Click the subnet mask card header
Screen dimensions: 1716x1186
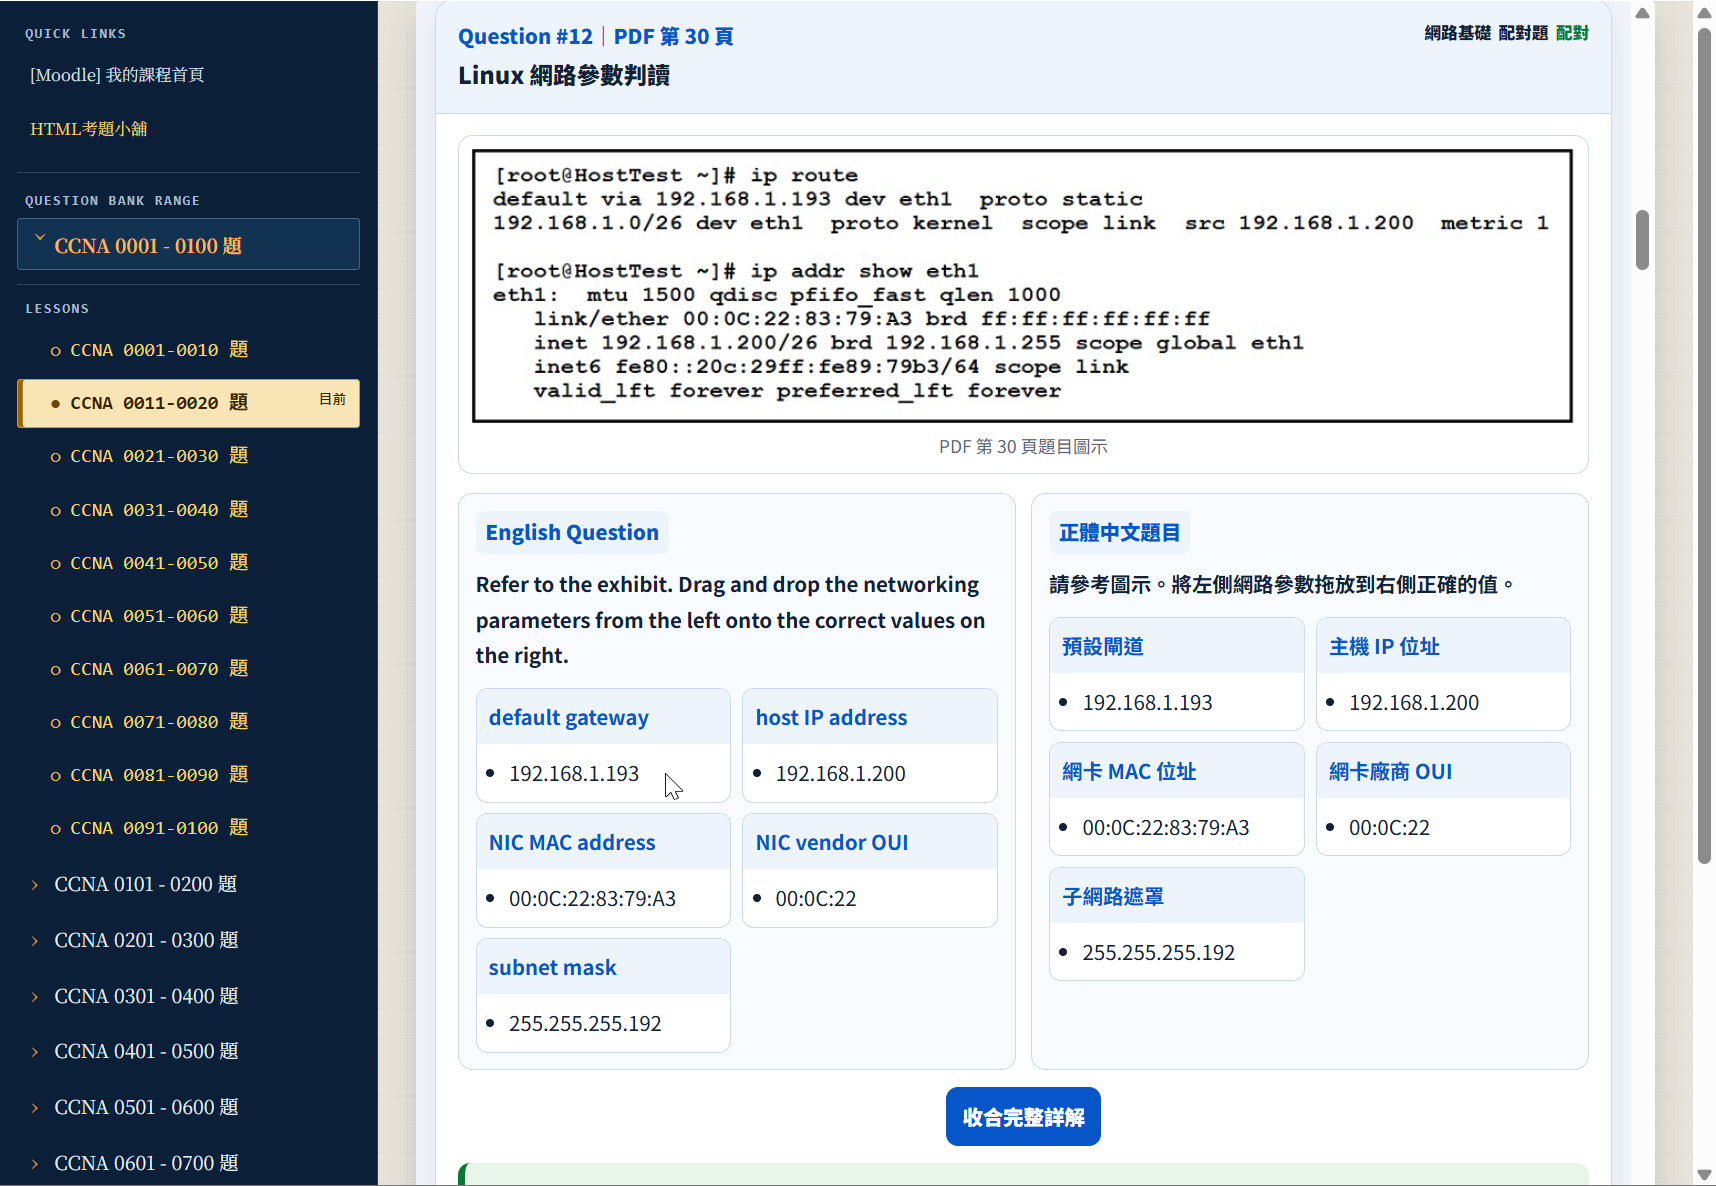(x=603, y=967)
